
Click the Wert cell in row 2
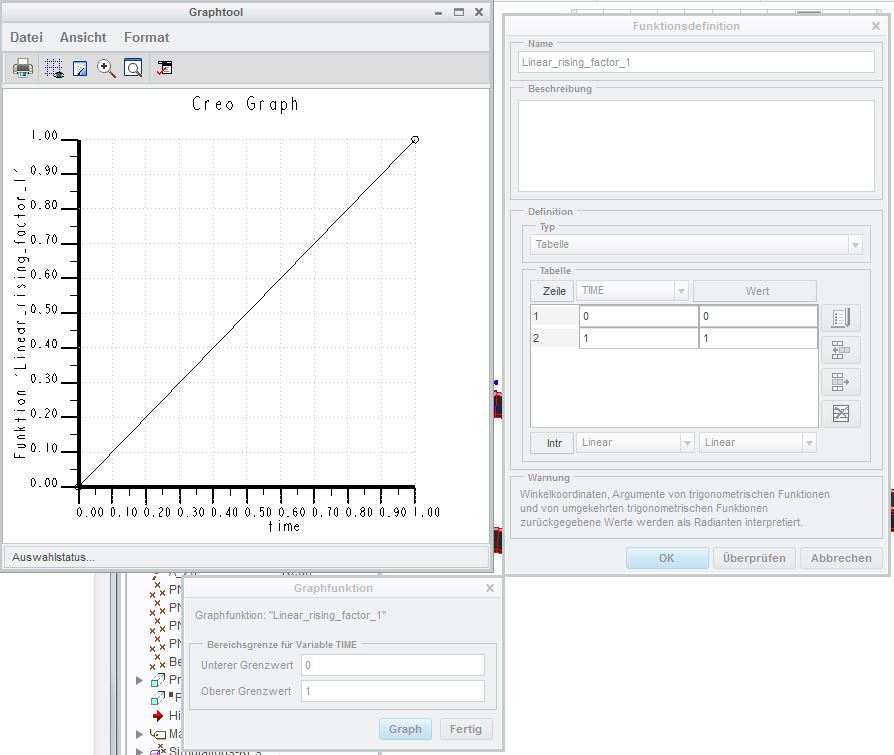(758, 338)
